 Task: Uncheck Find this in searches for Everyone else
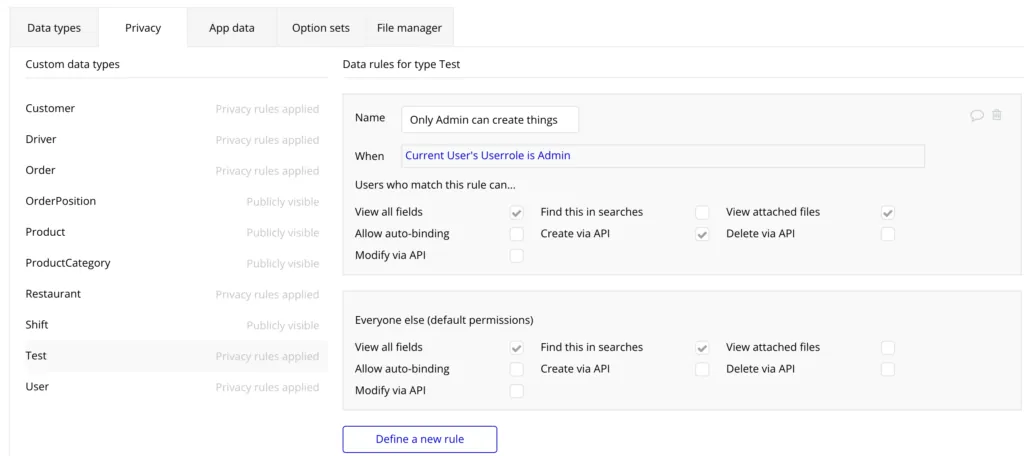click(x=702, y=348)
